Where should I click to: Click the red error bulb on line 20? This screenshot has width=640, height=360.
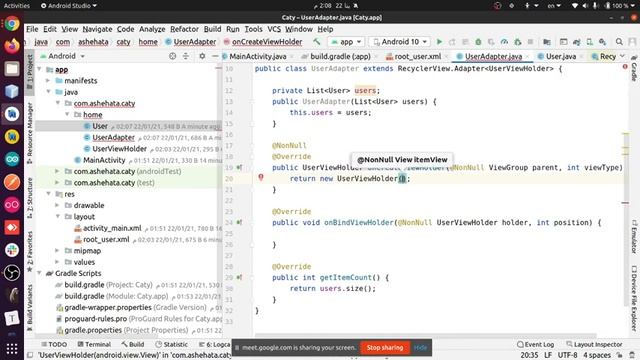261,177
